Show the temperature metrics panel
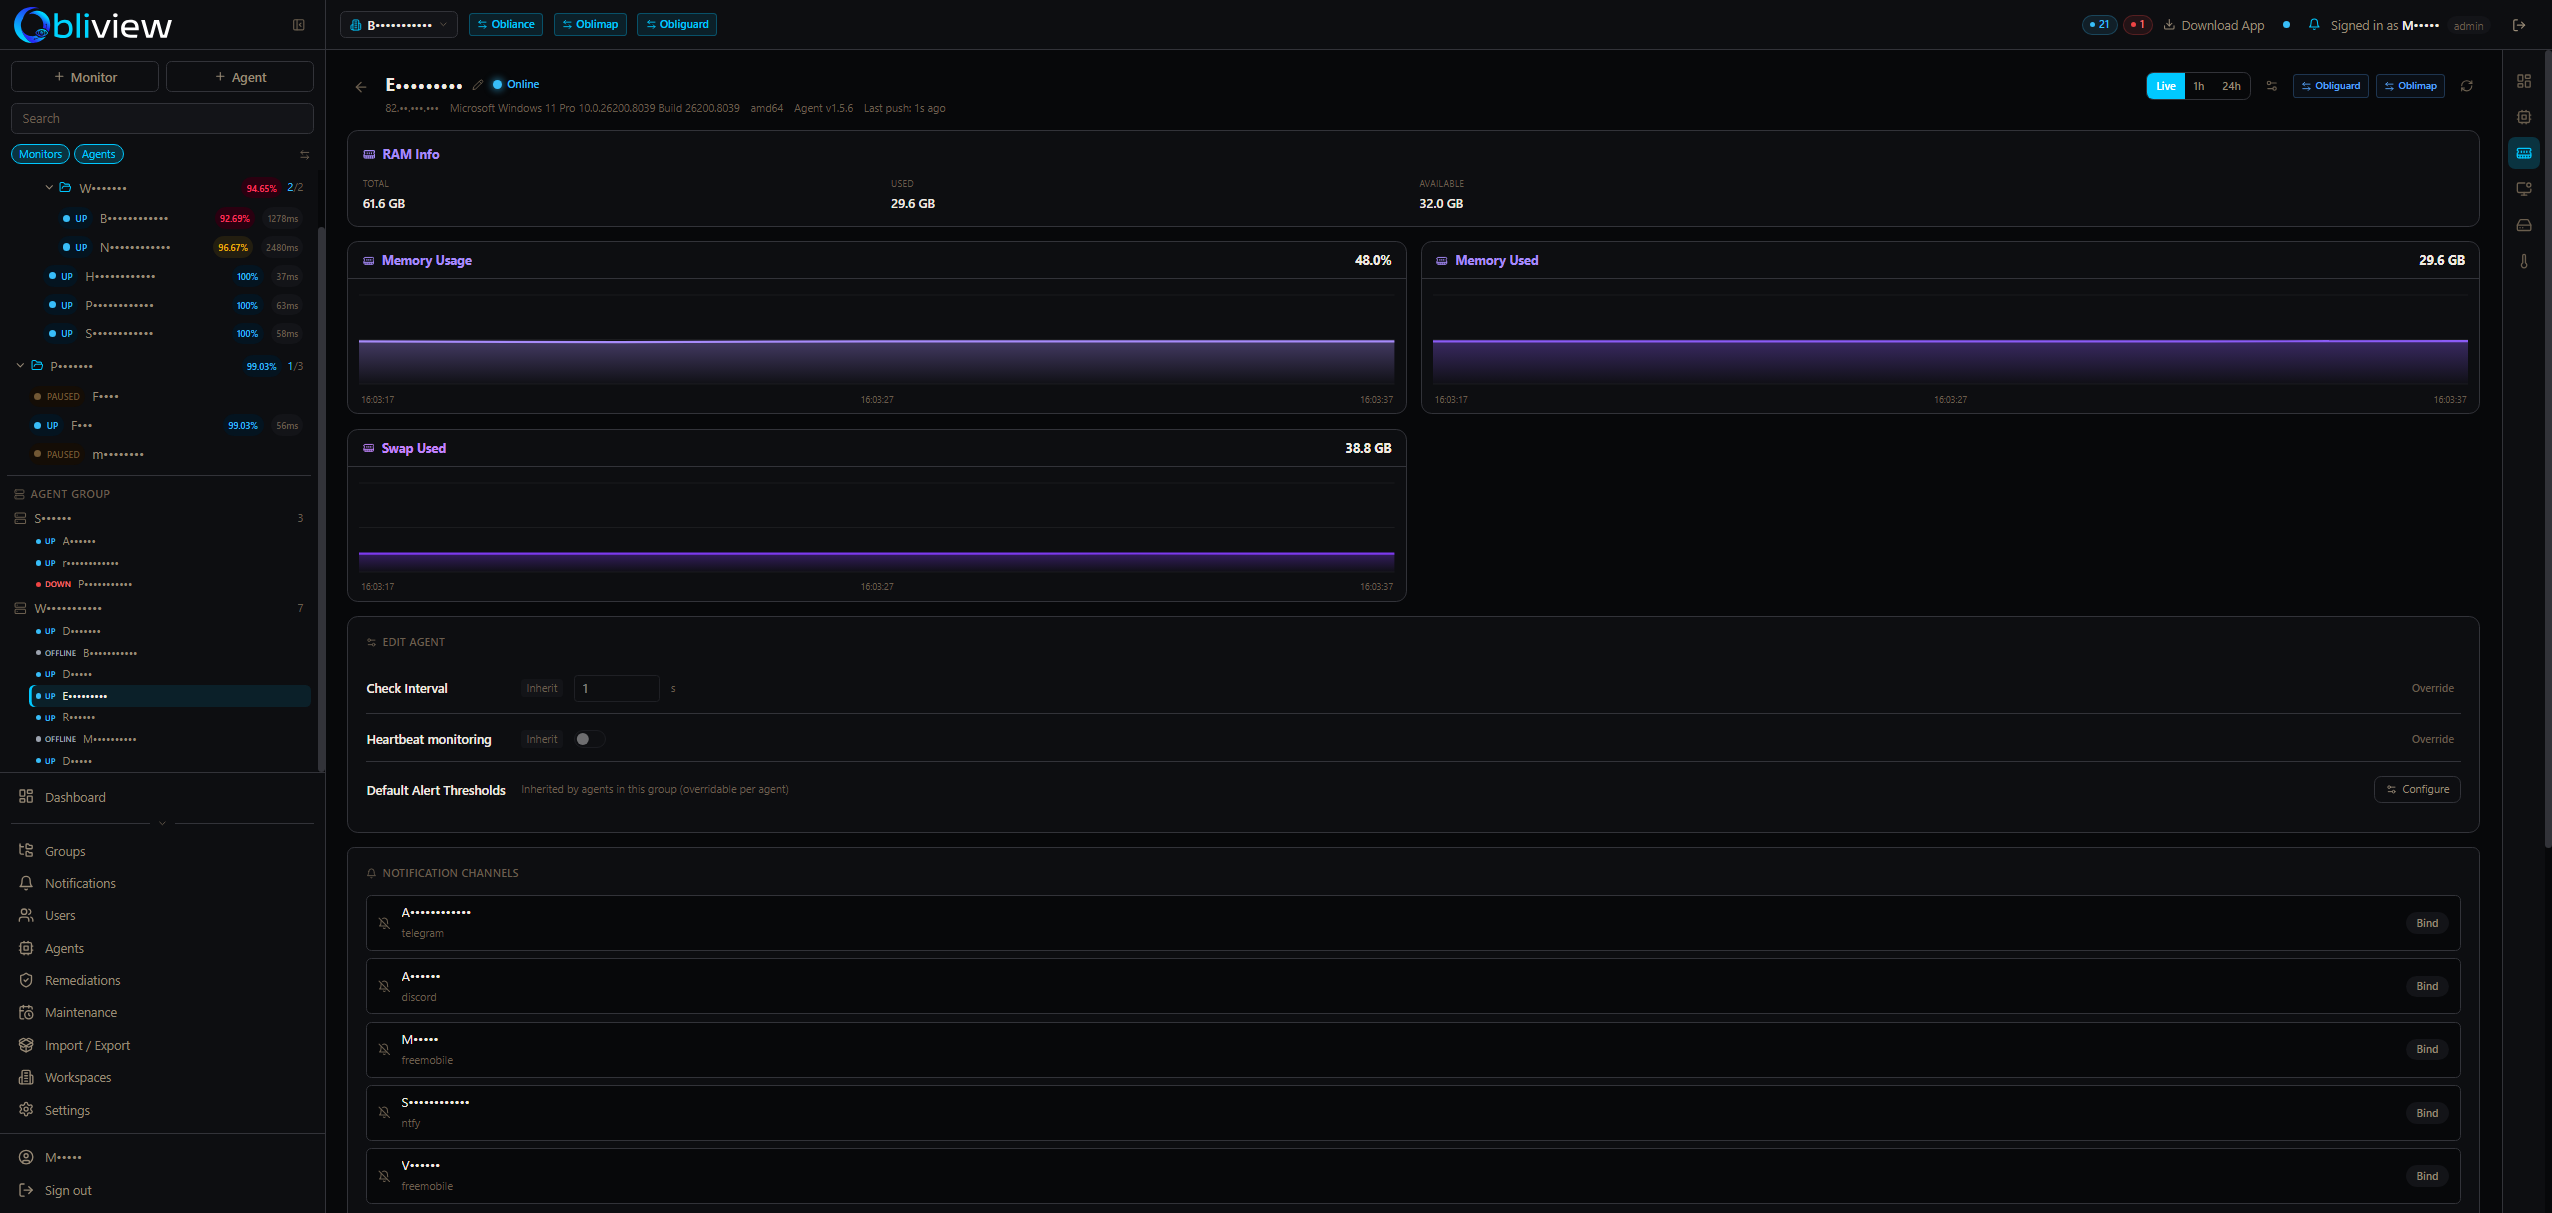 [x=2525, y=261]
